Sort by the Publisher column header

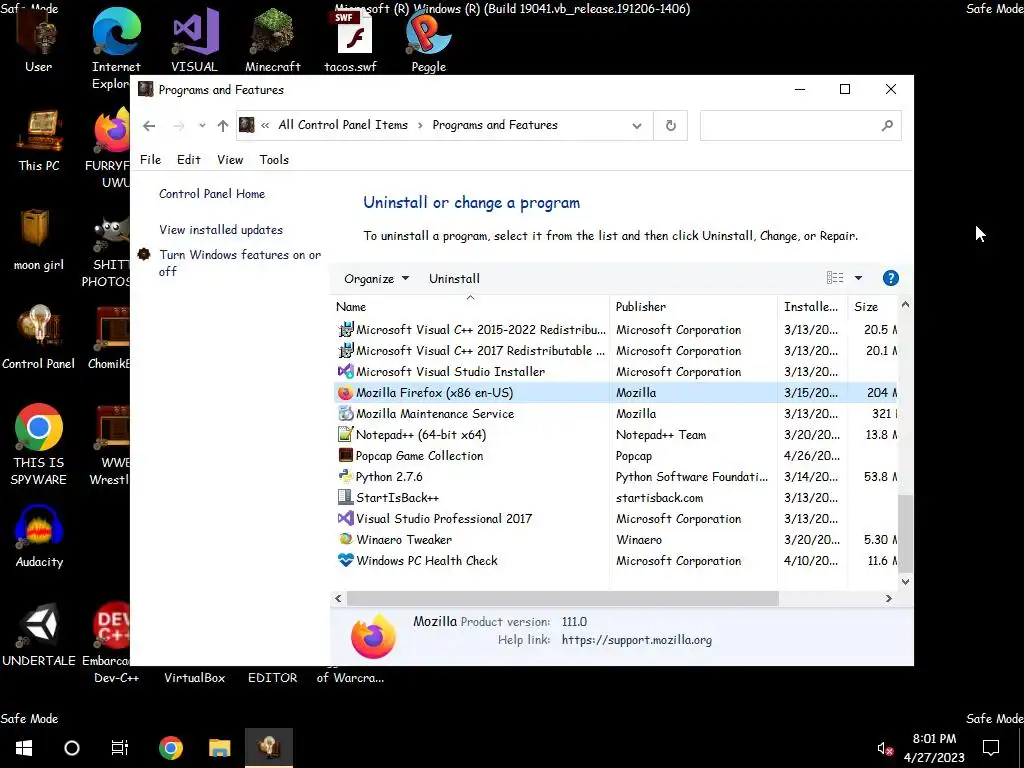pos(693,307)
